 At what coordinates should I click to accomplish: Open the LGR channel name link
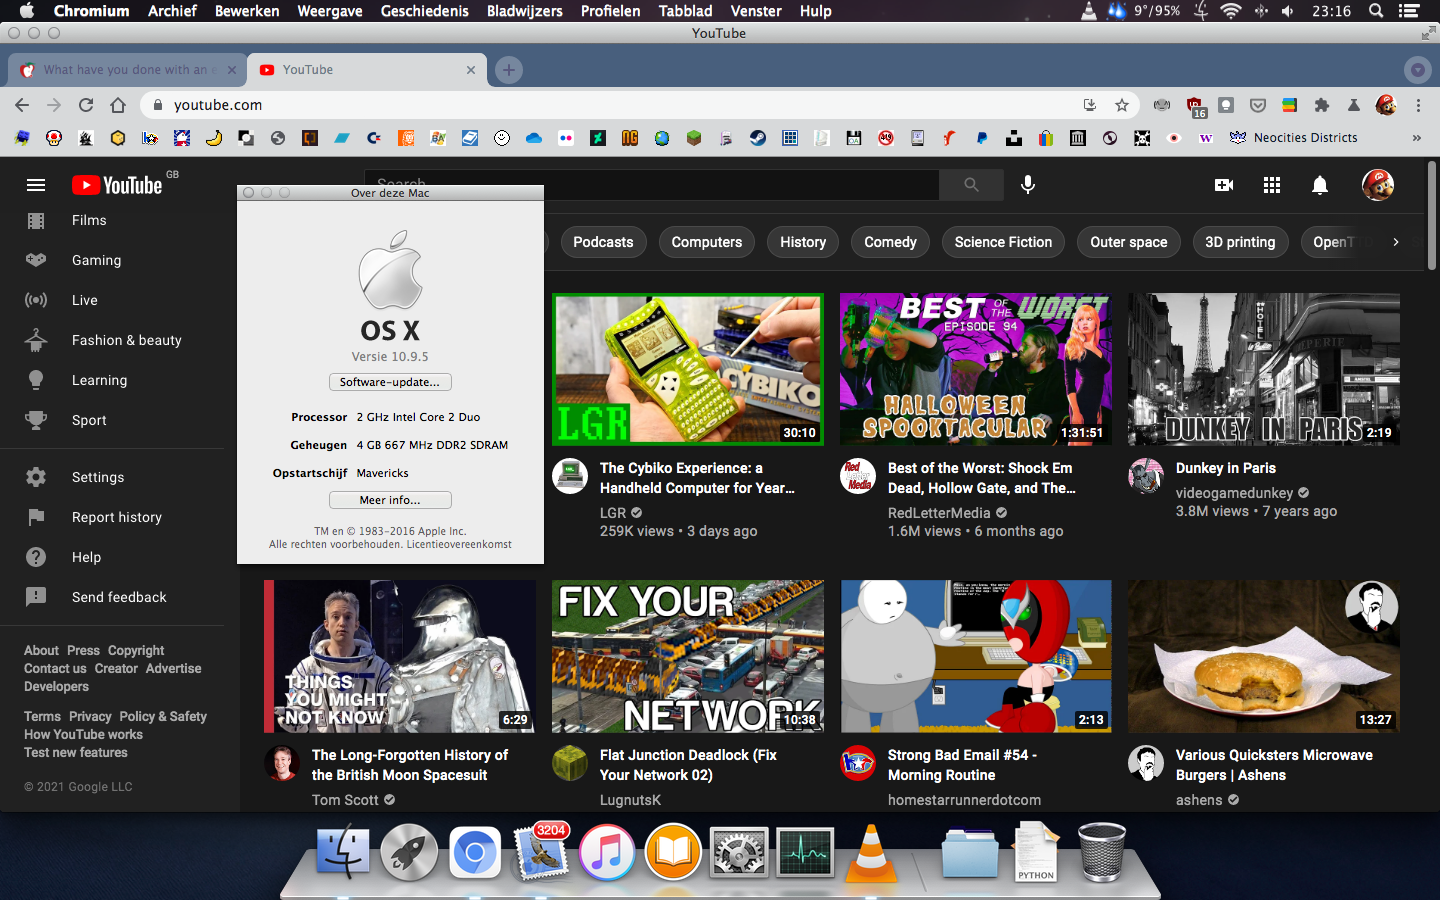coord(613,513)
